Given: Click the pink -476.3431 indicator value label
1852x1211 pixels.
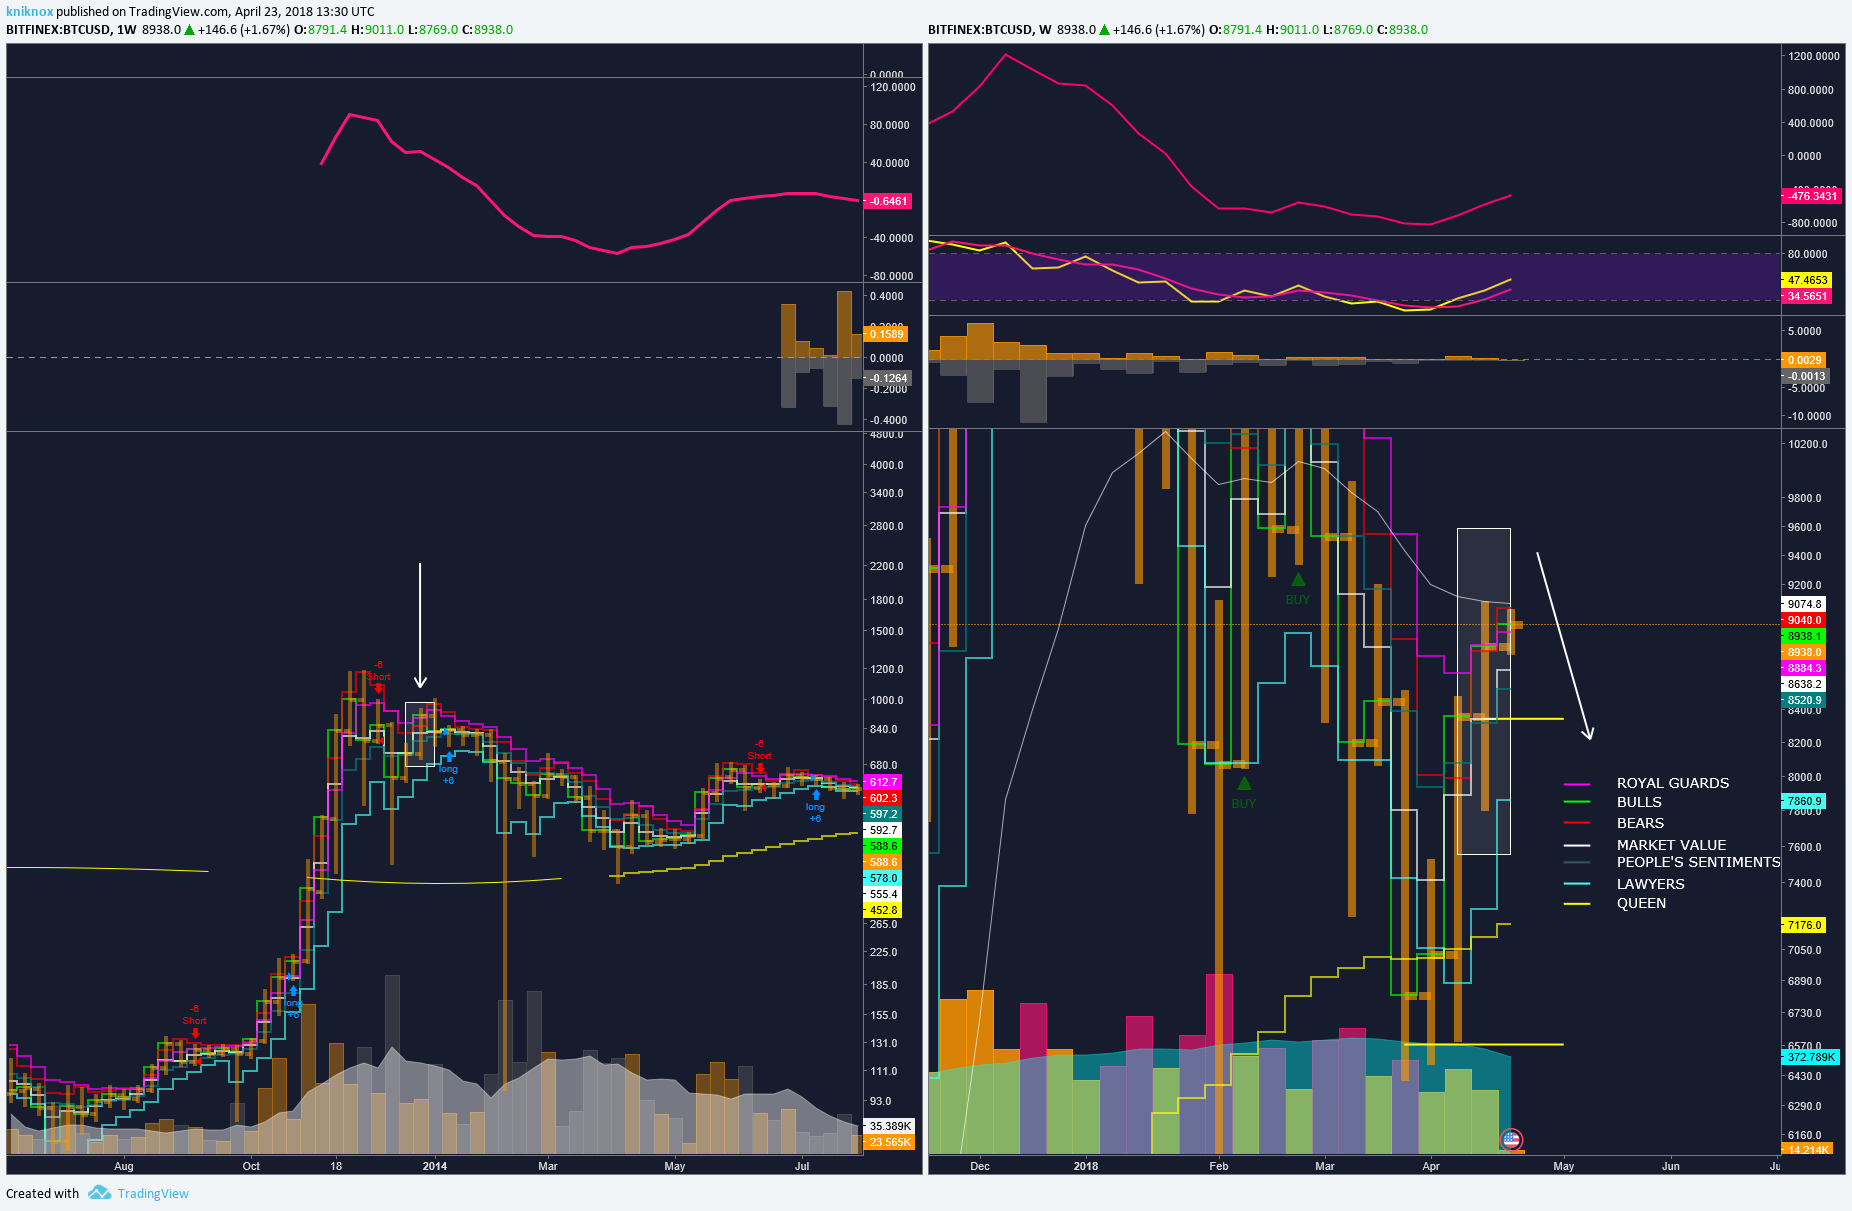Looking at the screenshot, I should [1812, 196].
